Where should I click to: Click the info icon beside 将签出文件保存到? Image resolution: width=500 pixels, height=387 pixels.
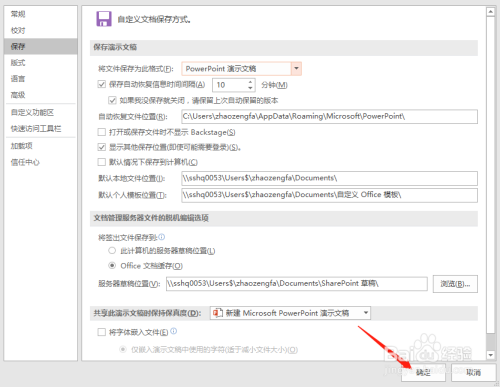coord(162,237)
